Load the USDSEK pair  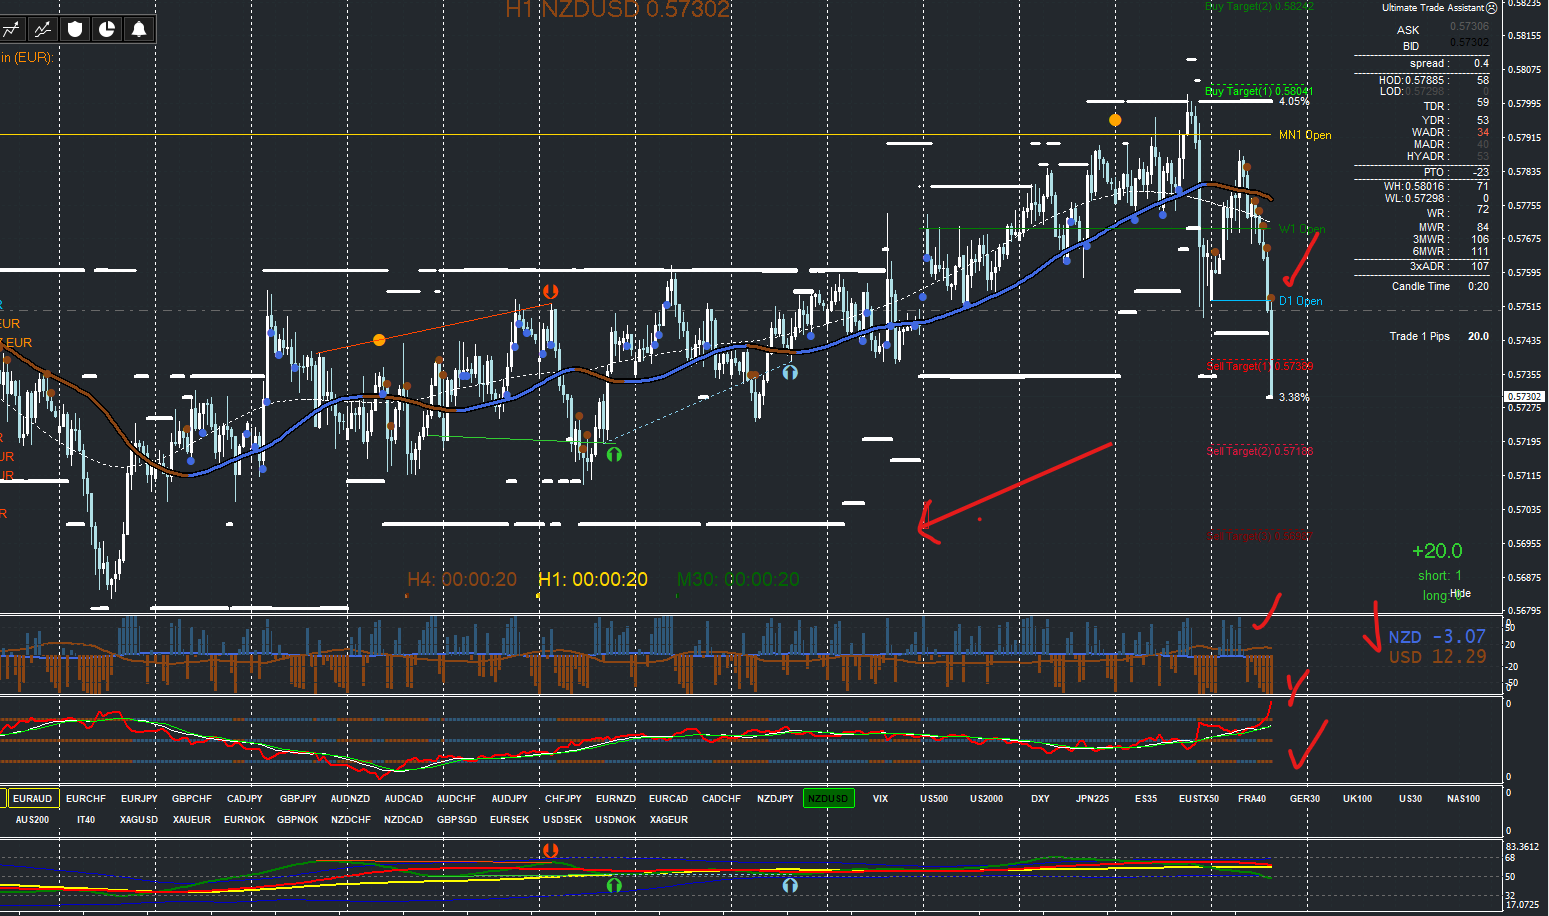[x=563, y=819]
